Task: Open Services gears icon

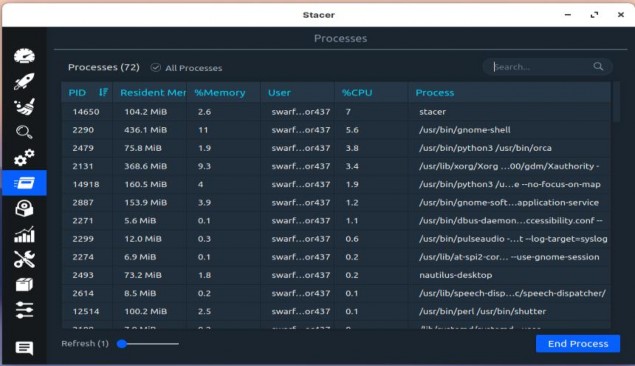Action: coord(24,157)
